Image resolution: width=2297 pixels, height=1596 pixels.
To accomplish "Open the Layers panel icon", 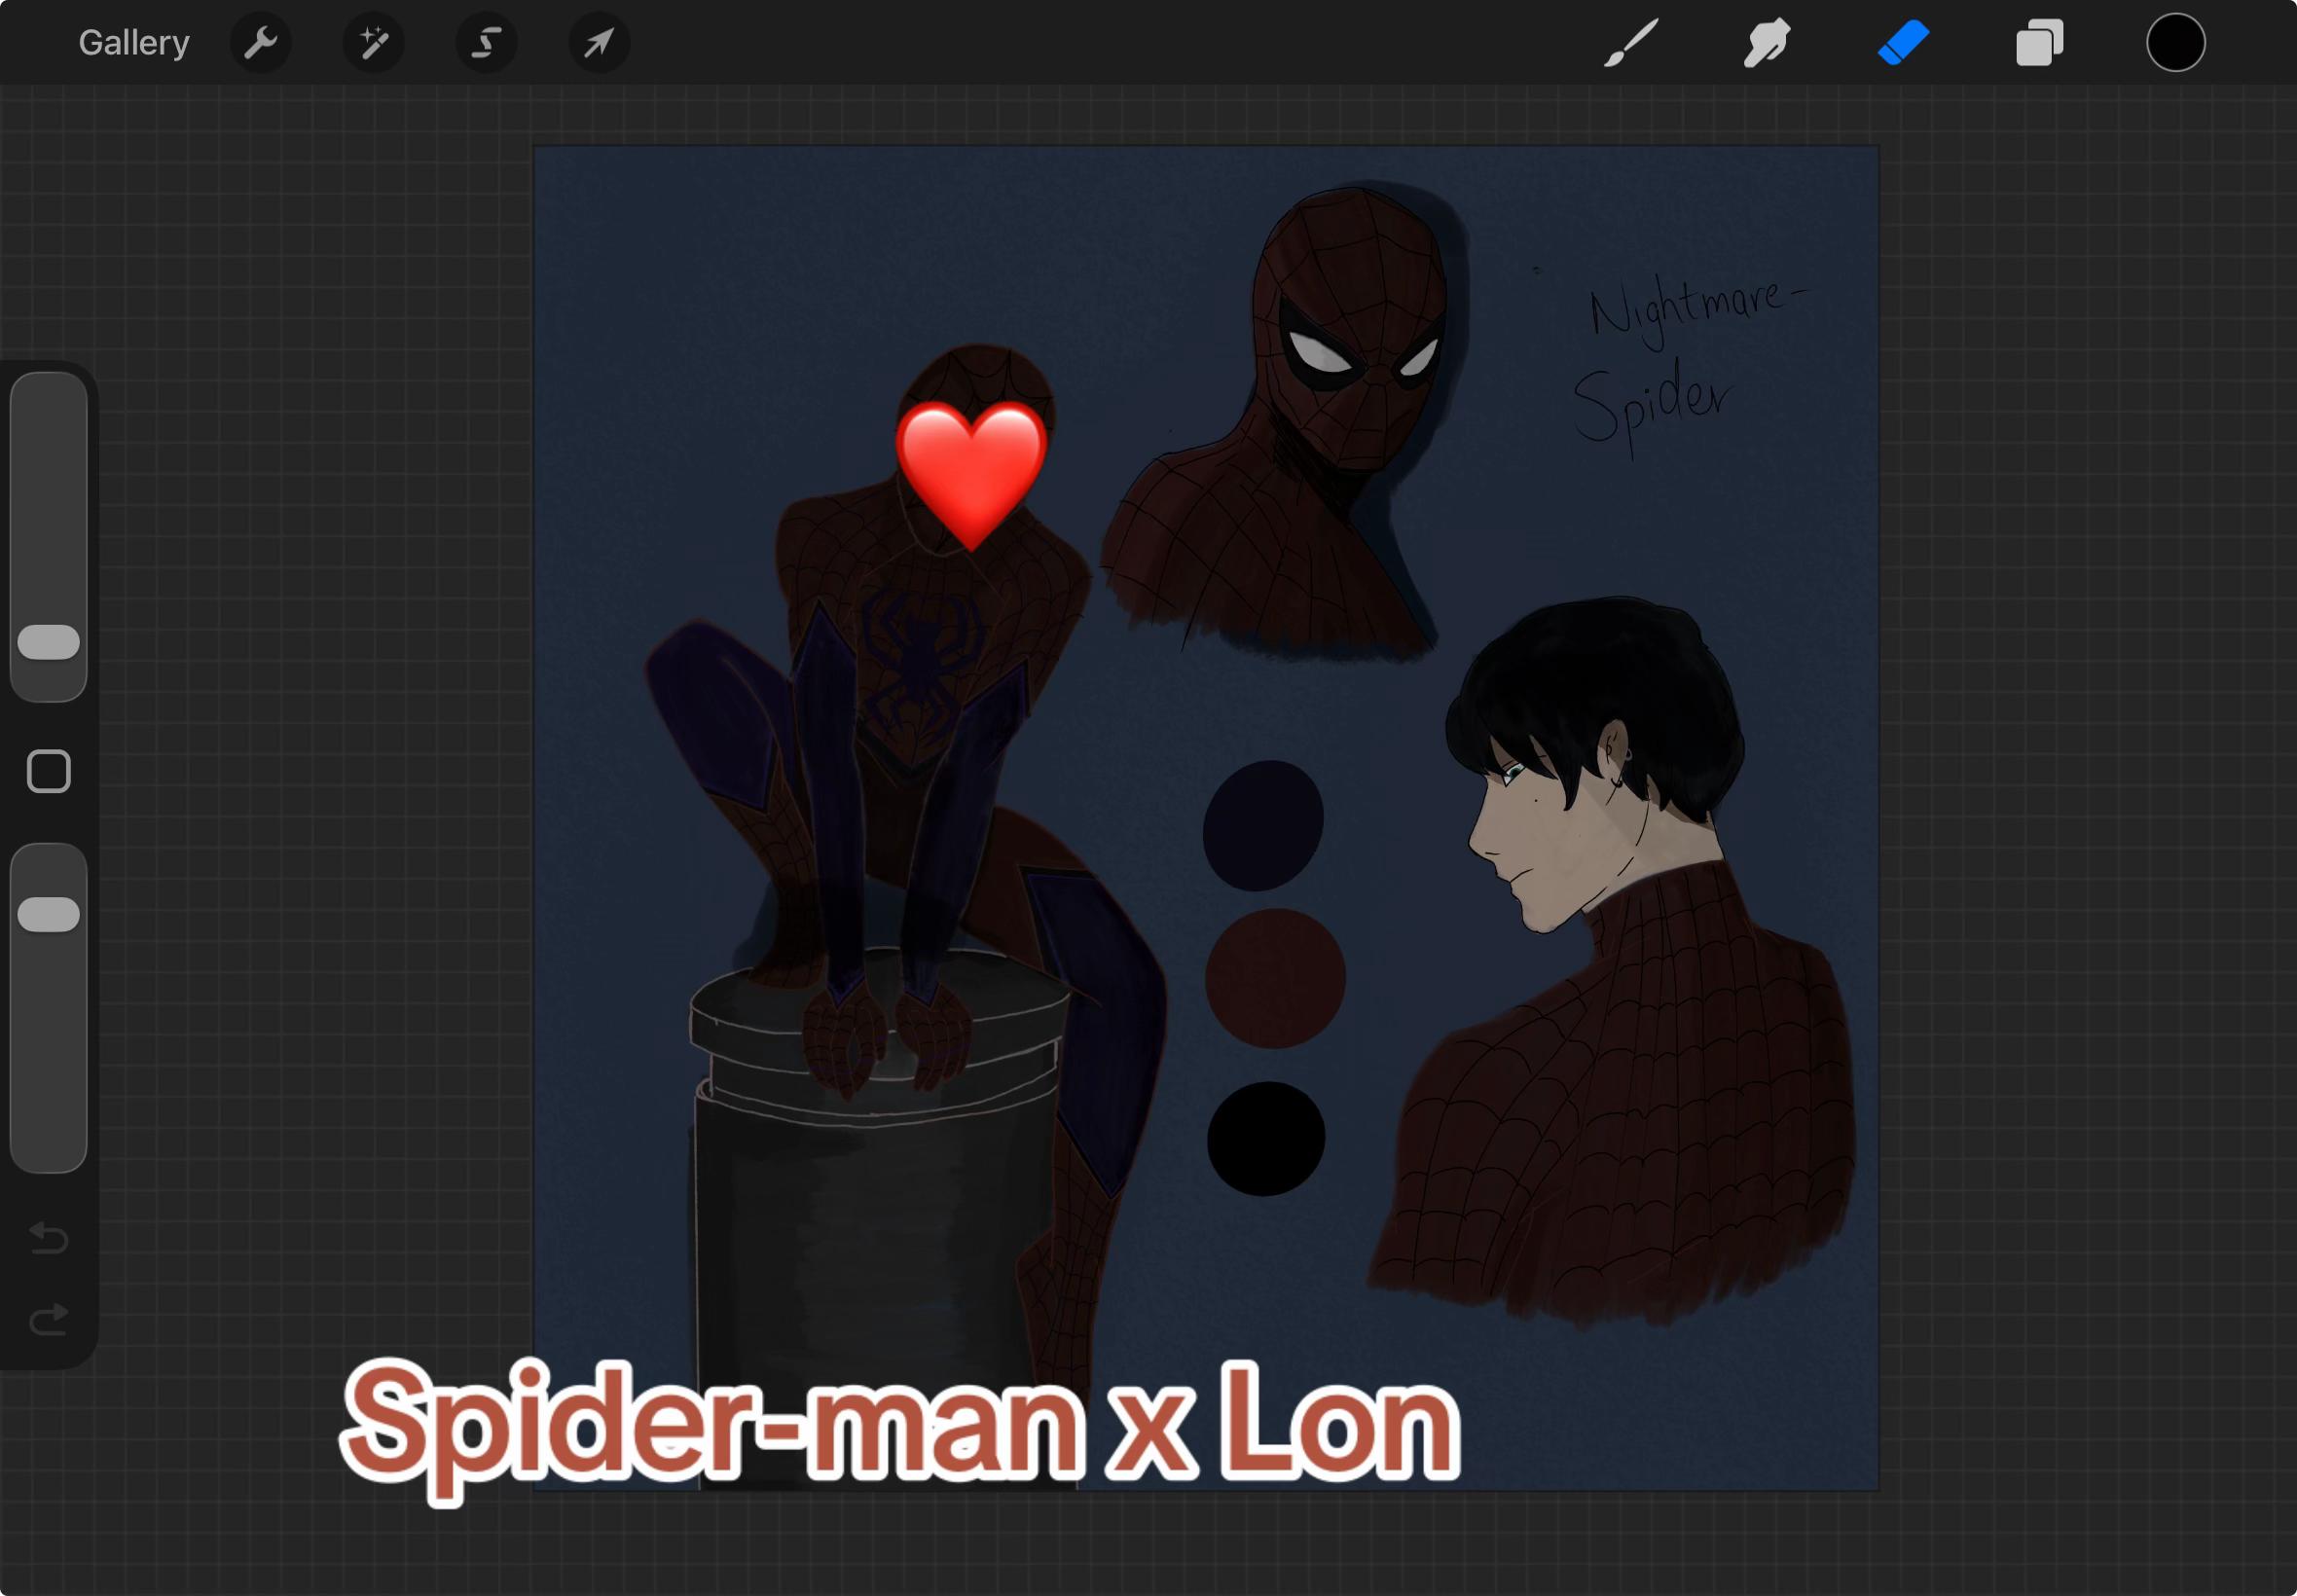I will coord(2039,43).
